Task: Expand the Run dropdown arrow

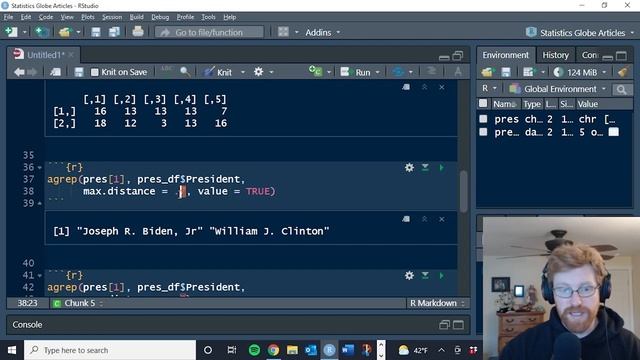Action: point(378,72)
